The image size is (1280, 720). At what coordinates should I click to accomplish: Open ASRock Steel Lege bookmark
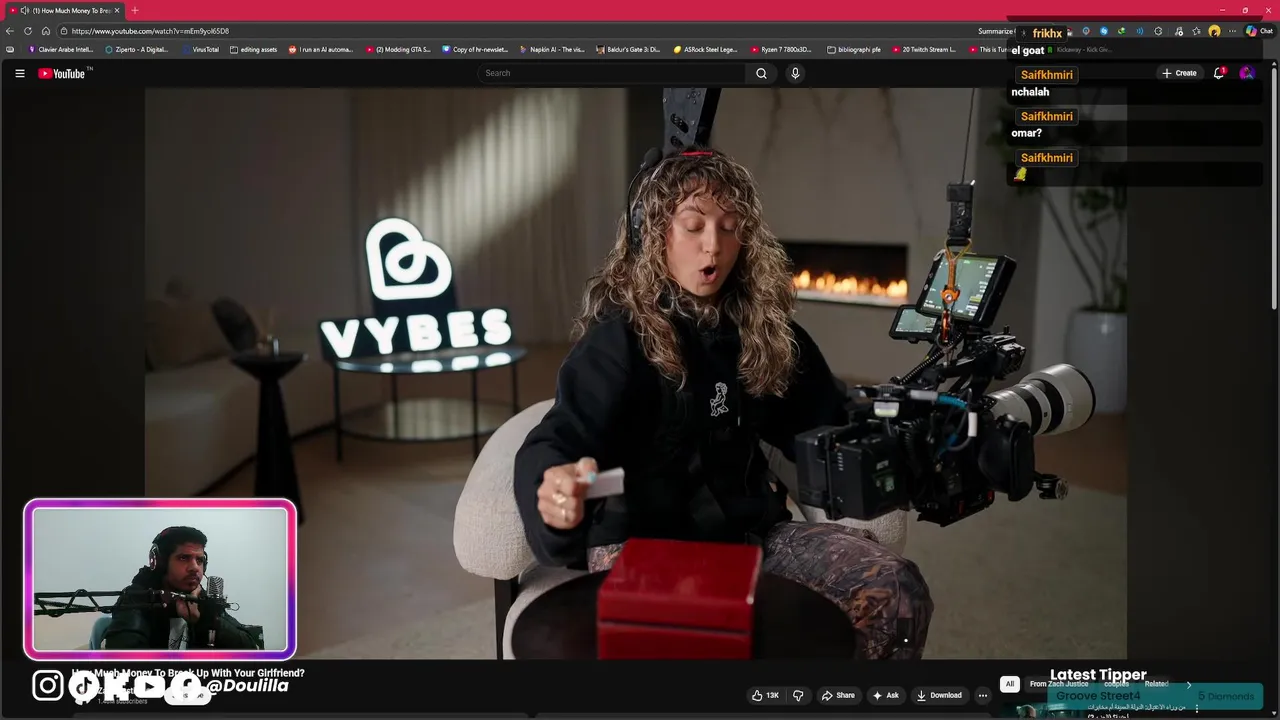(706, 49)
